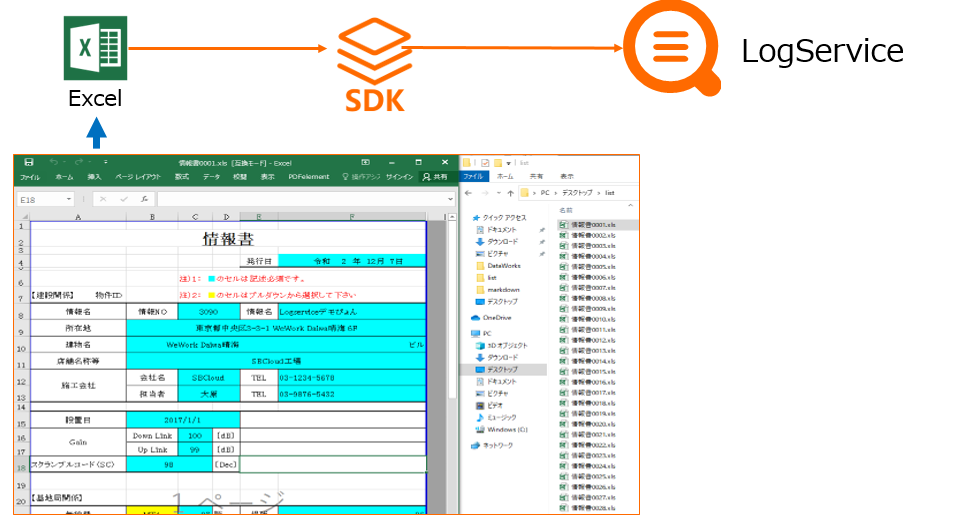968x517 pixels.
Task: Click the Explorer up-one-level arrow
Action: (x=511, y=193)
